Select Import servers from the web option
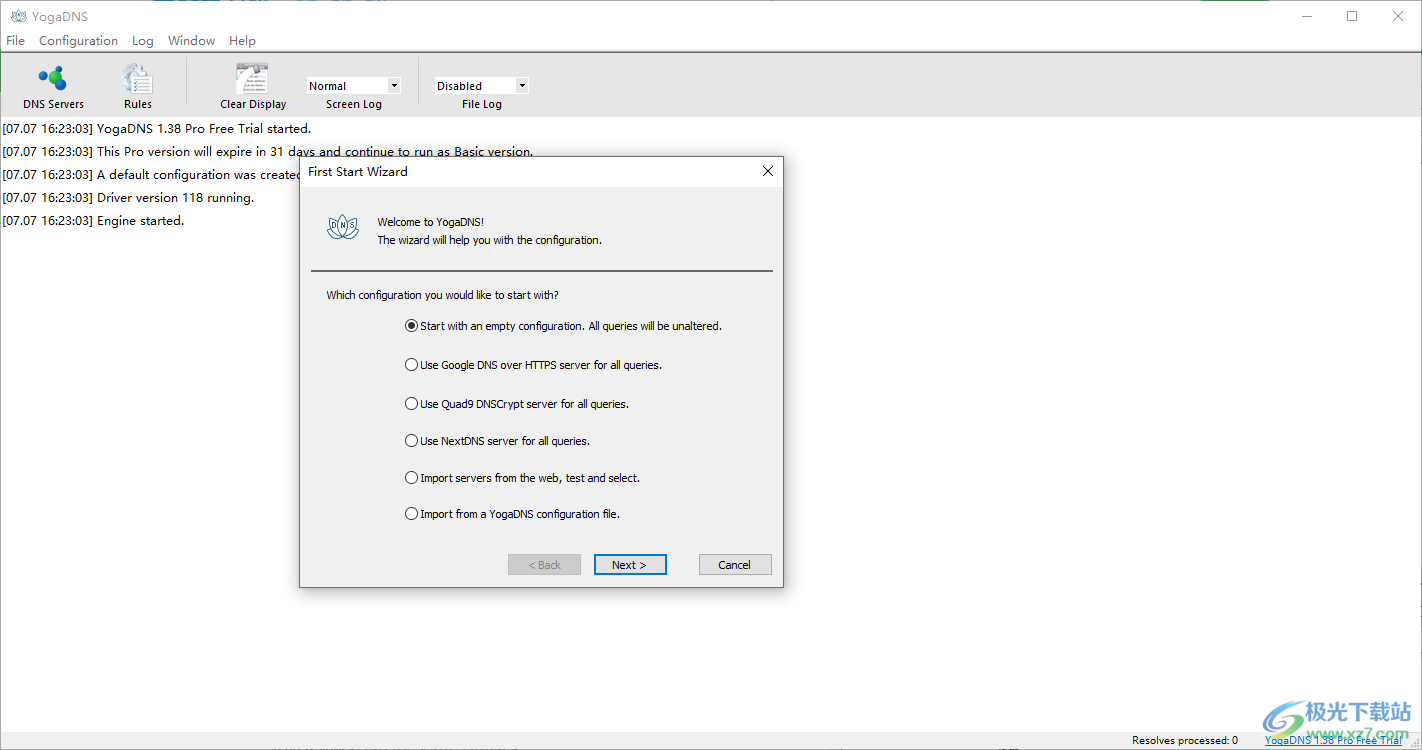Image resolution: width=1422 pixels, height=750 pixels. click(522, 478)
